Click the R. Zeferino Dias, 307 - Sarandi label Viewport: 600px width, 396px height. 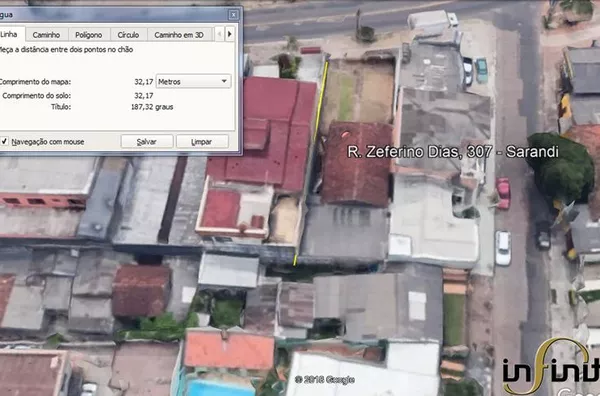point(453,152)
